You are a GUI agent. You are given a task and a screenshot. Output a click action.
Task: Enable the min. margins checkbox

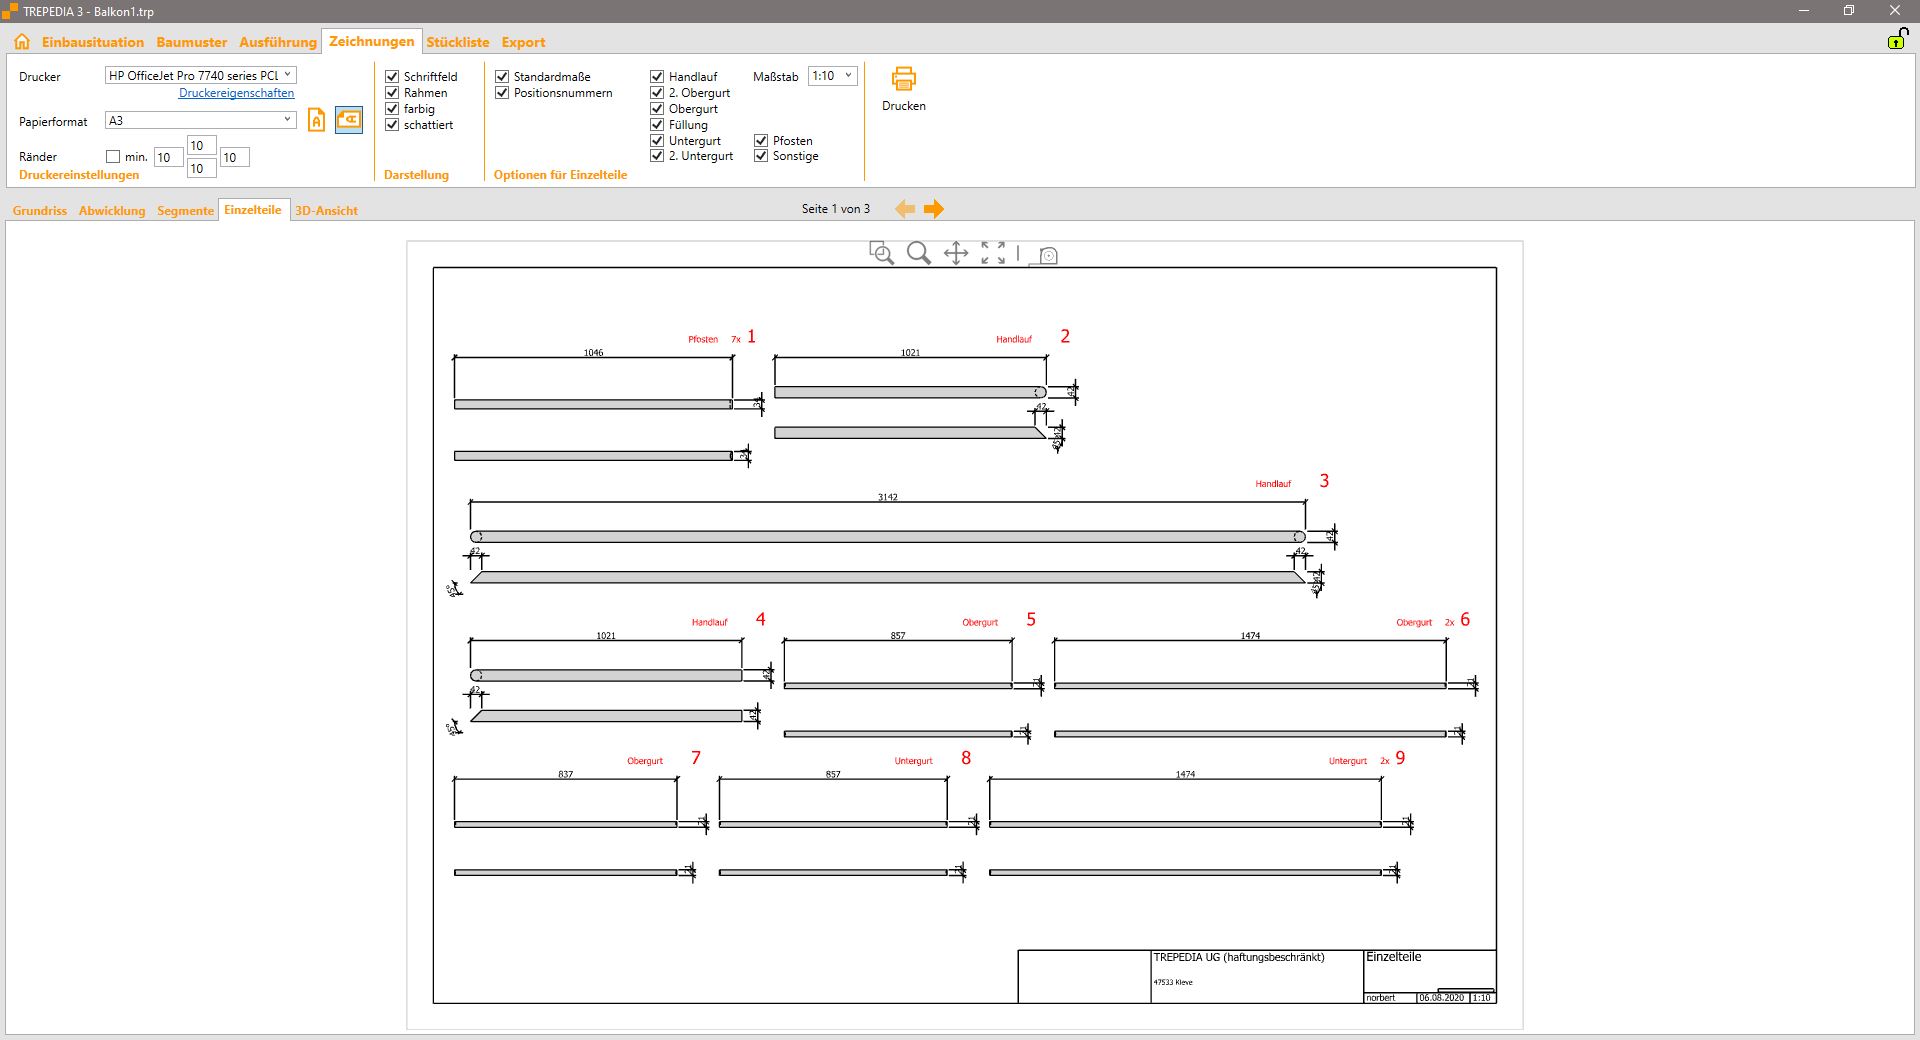(x=113, y=157)
